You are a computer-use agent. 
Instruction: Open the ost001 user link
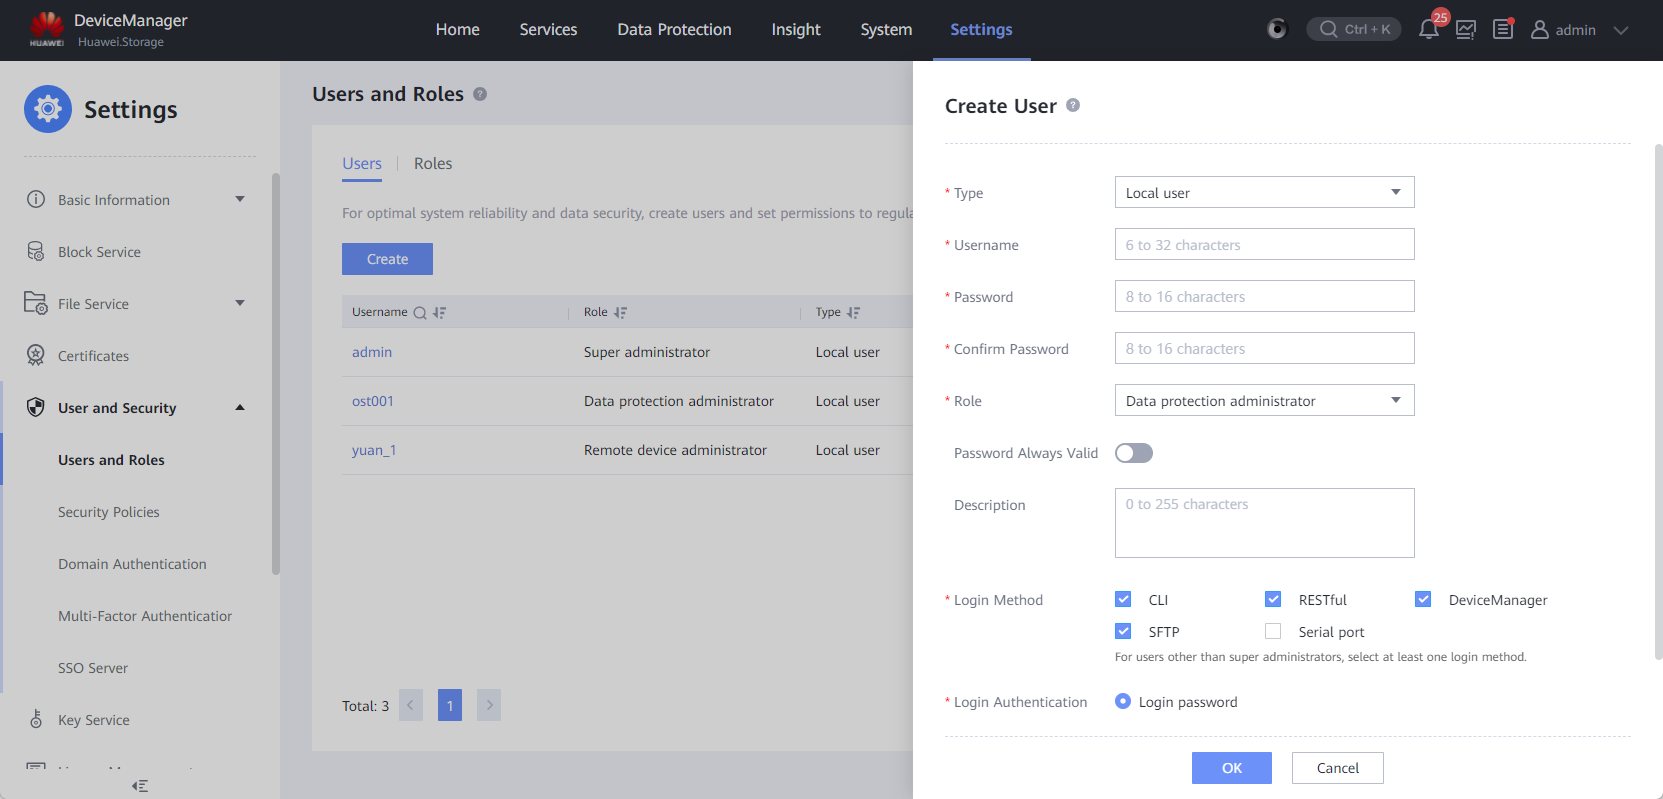point(372,401)
